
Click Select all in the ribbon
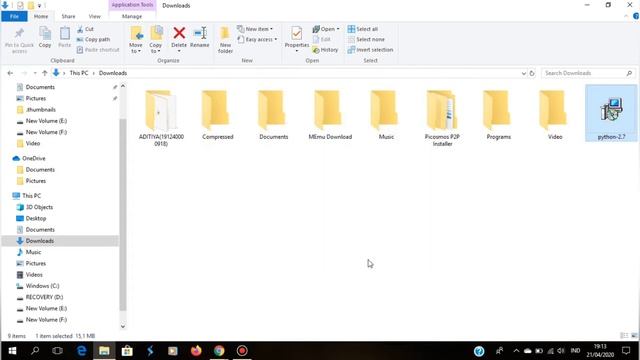point(362,29)
